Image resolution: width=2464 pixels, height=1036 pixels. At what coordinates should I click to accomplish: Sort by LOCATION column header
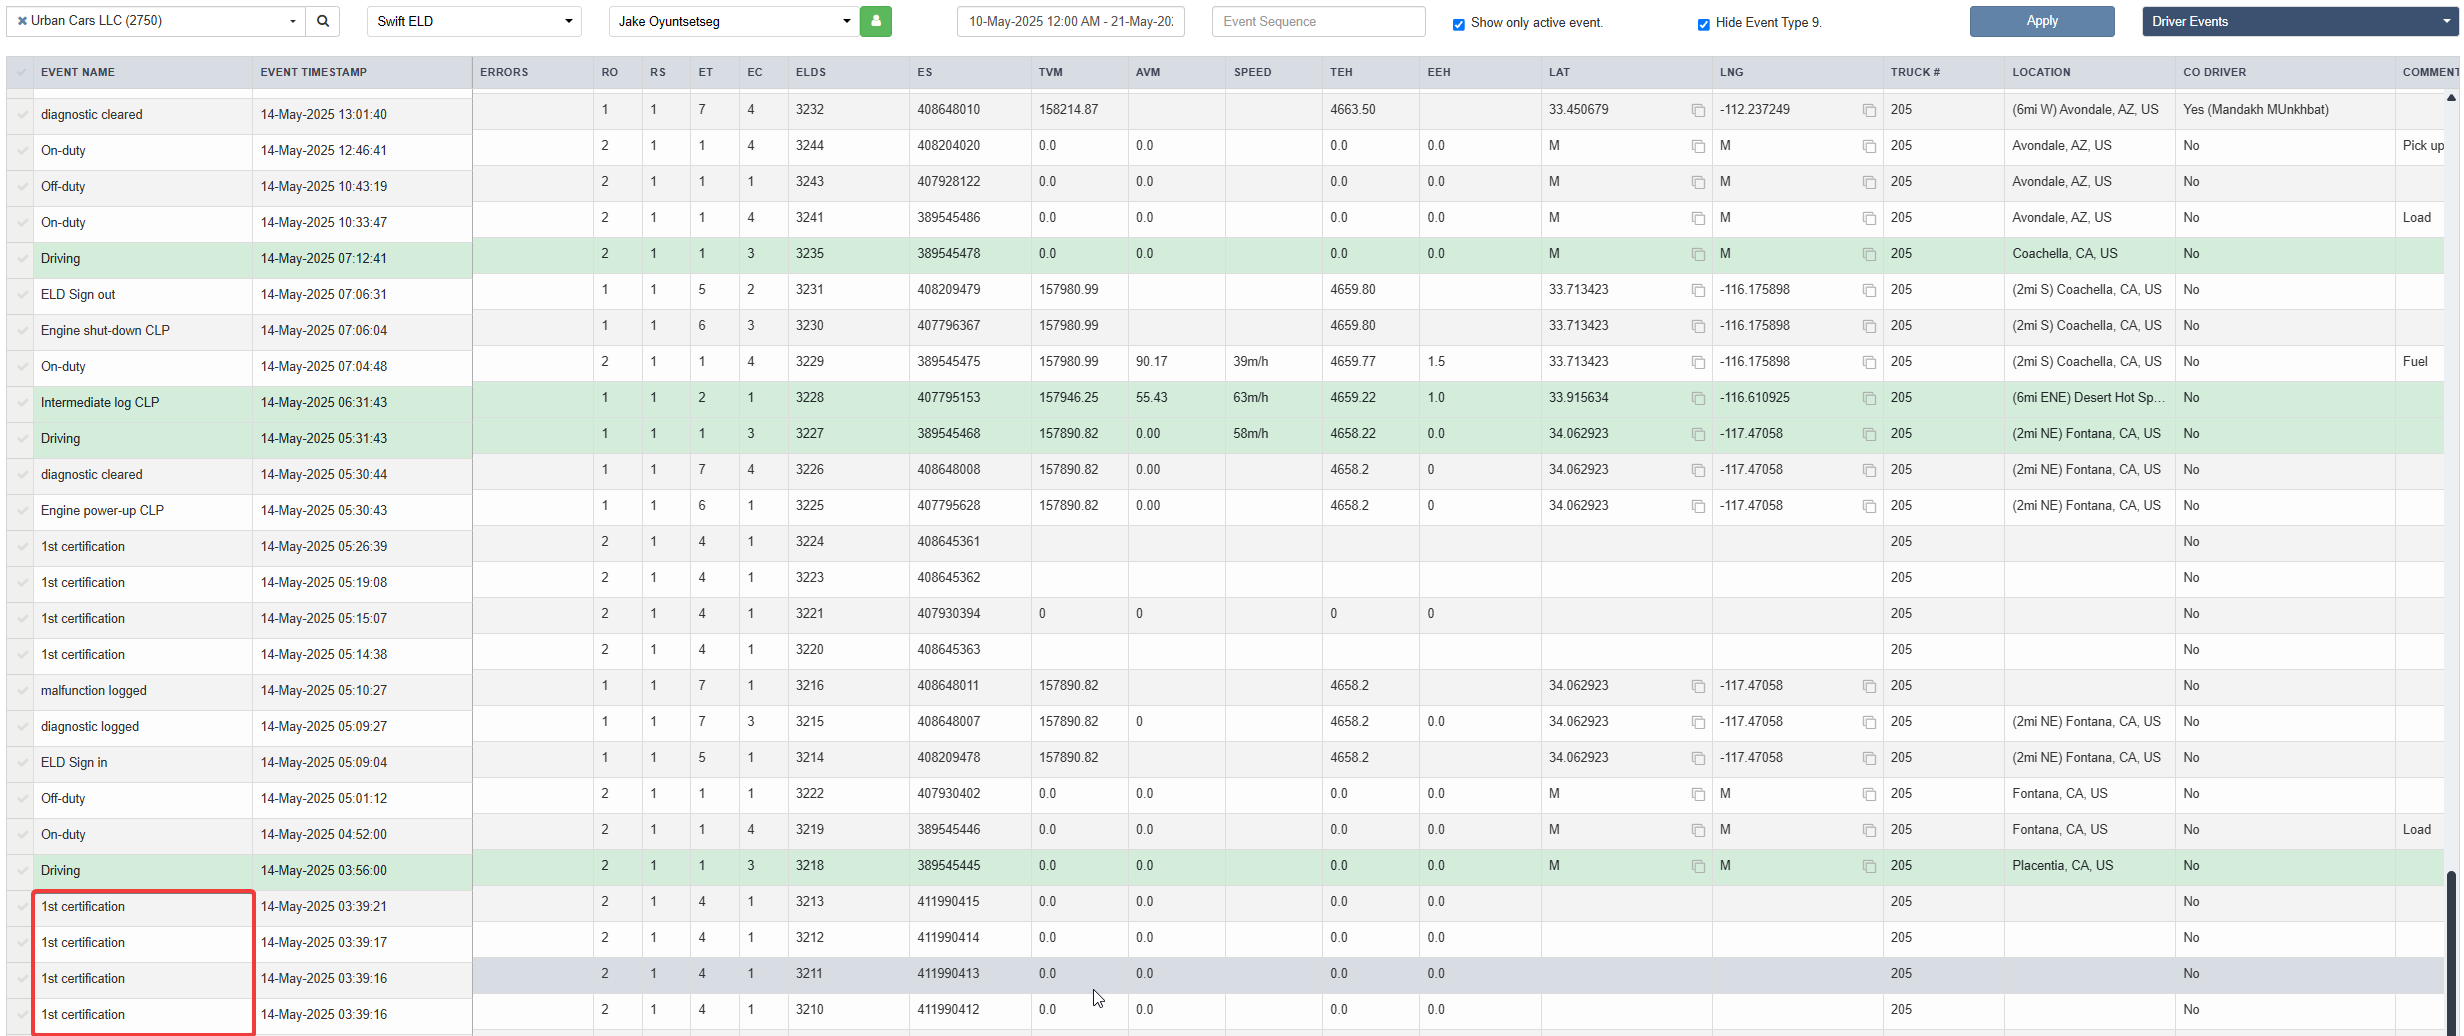tap(2041, 72)
